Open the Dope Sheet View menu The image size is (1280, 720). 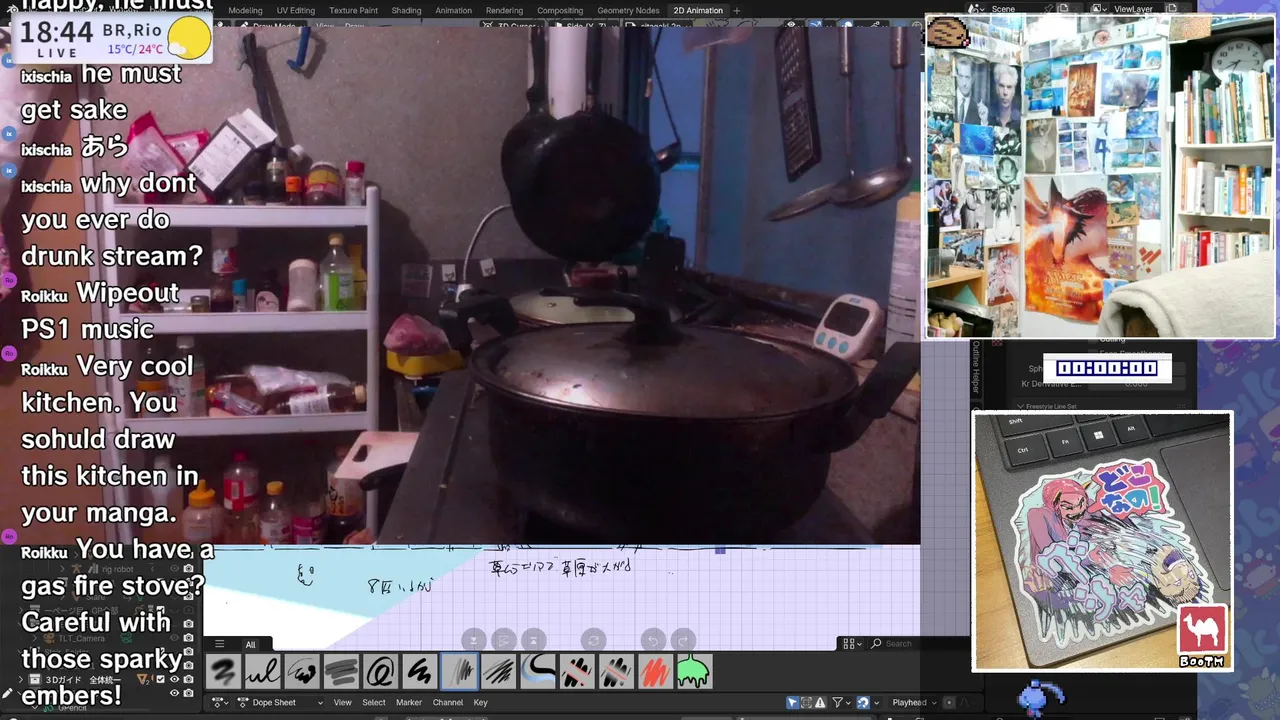tap(342, 702)
